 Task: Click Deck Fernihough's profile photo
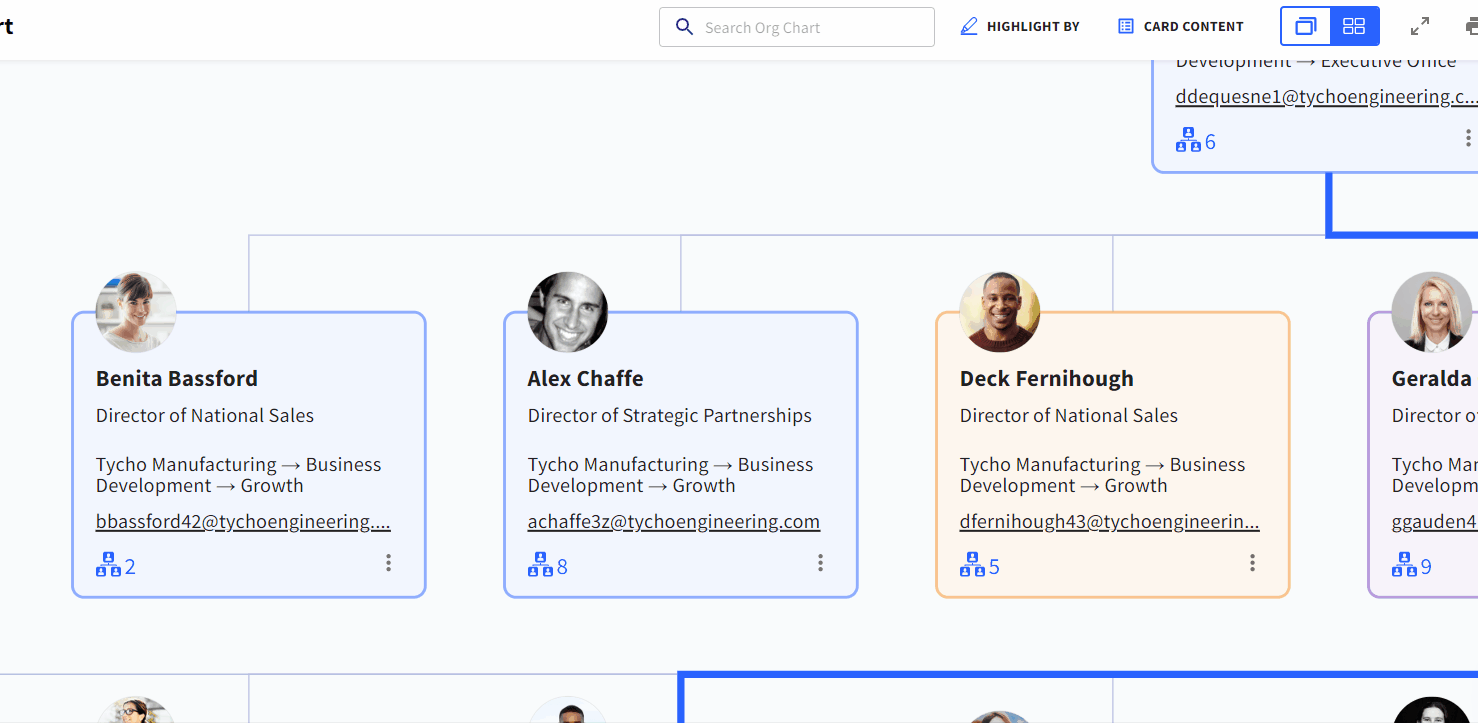[999, 311]
